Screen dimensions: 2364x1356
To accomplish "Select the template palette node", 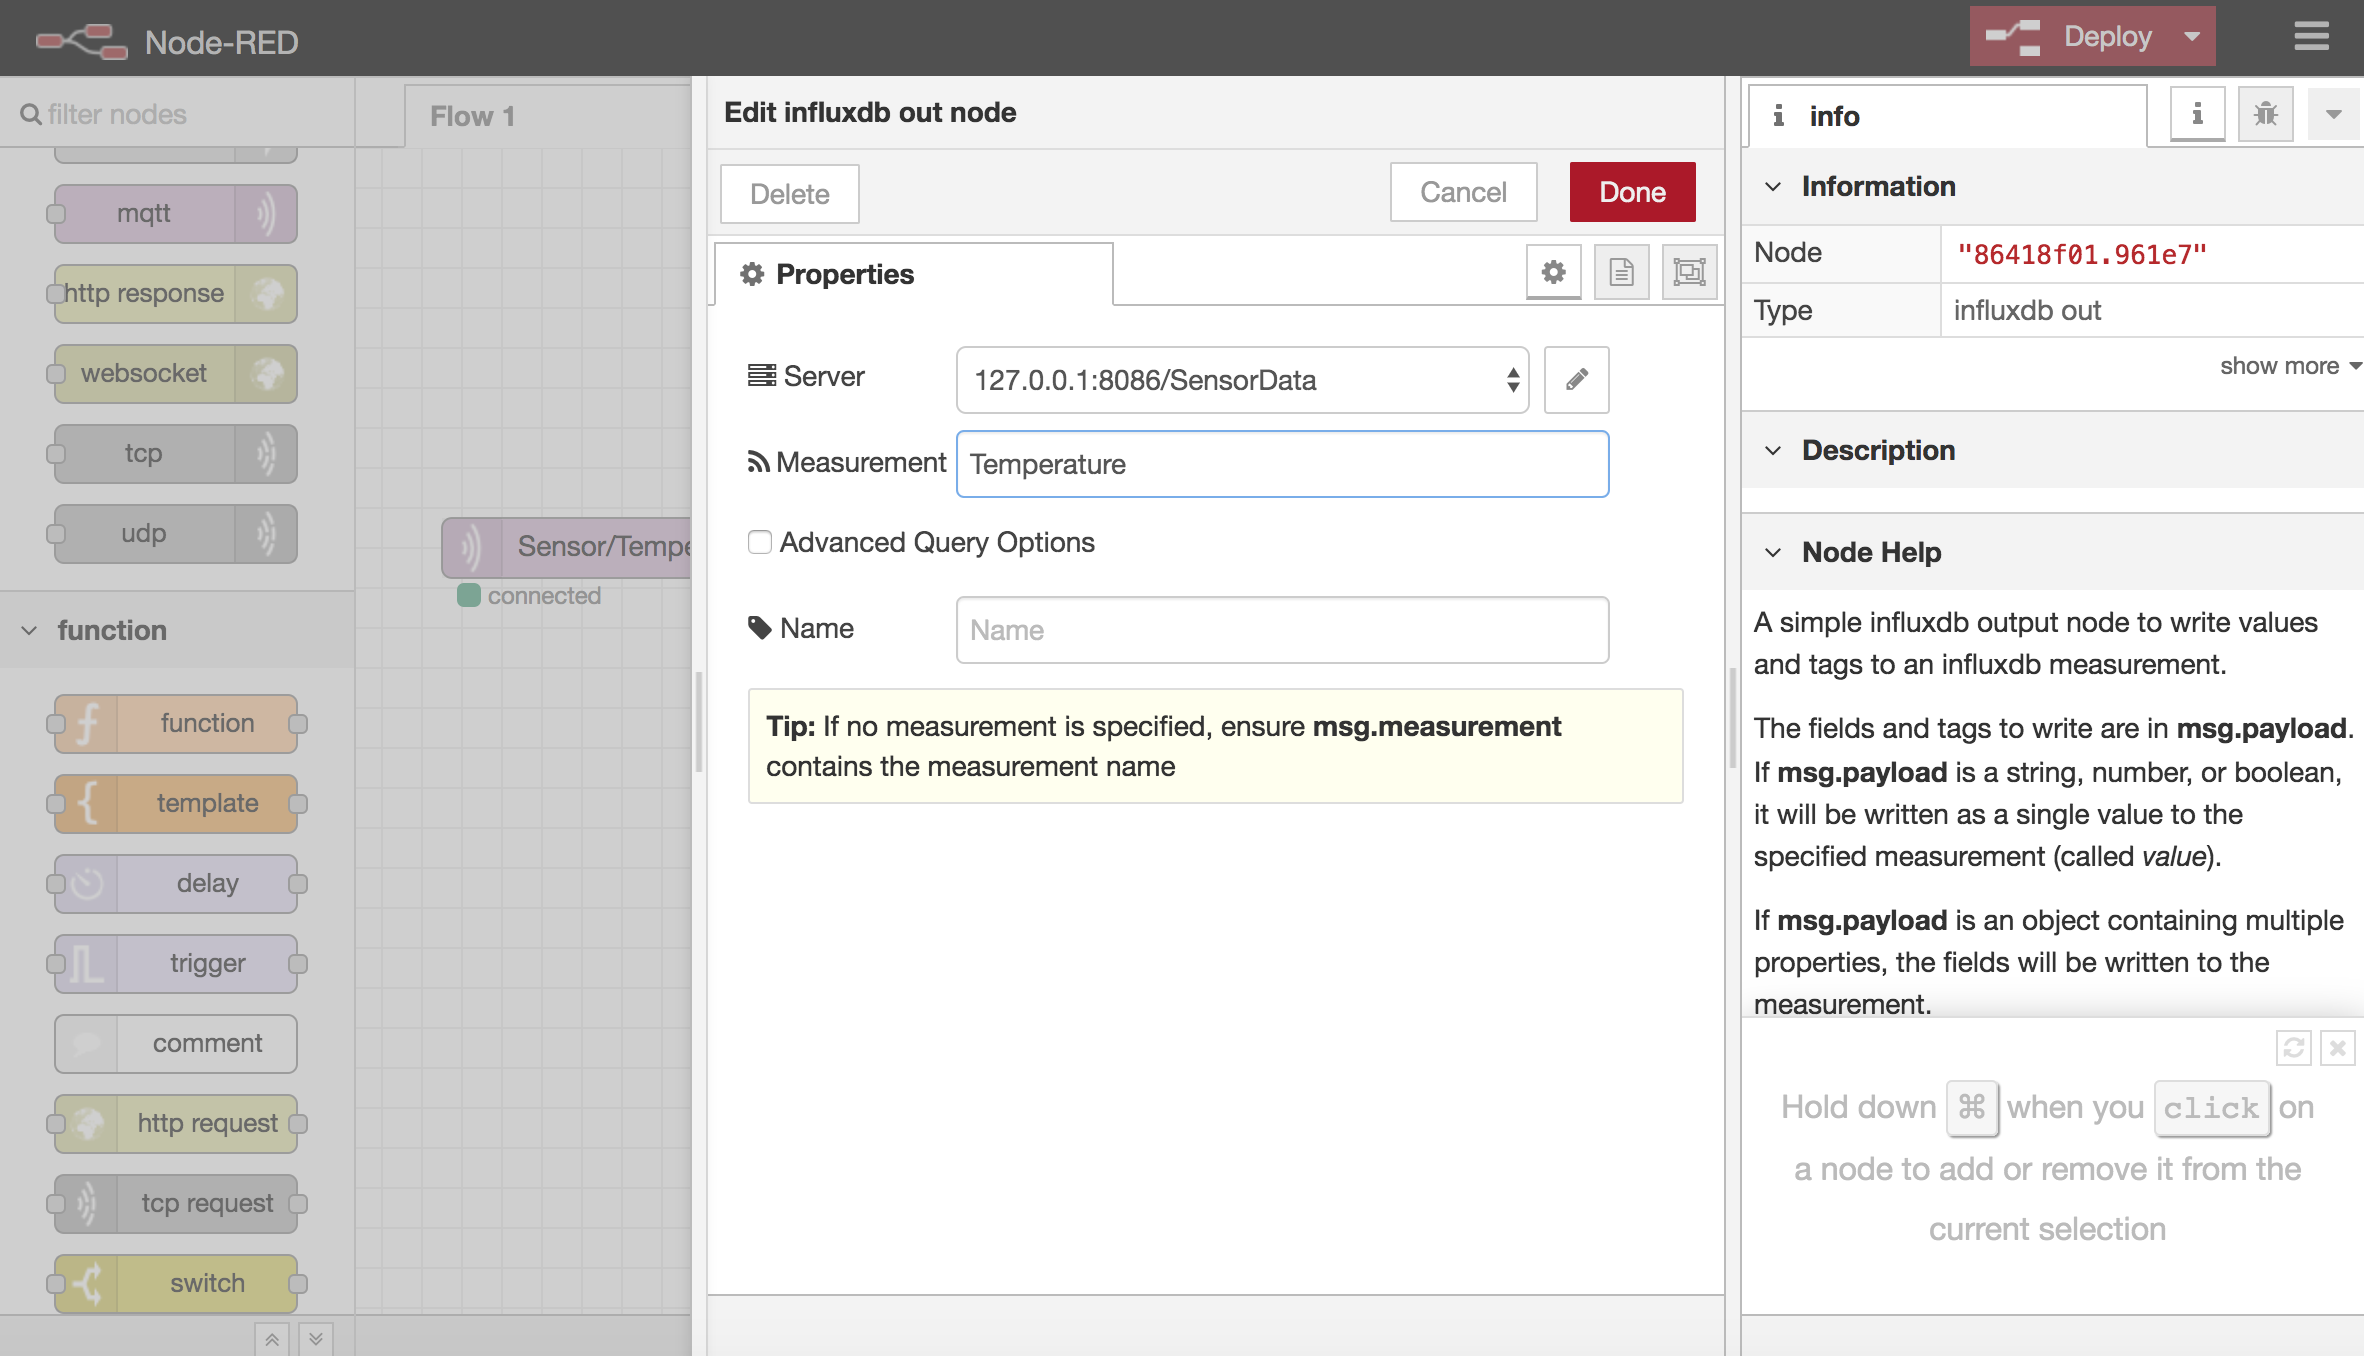I will tap(176, 804).
